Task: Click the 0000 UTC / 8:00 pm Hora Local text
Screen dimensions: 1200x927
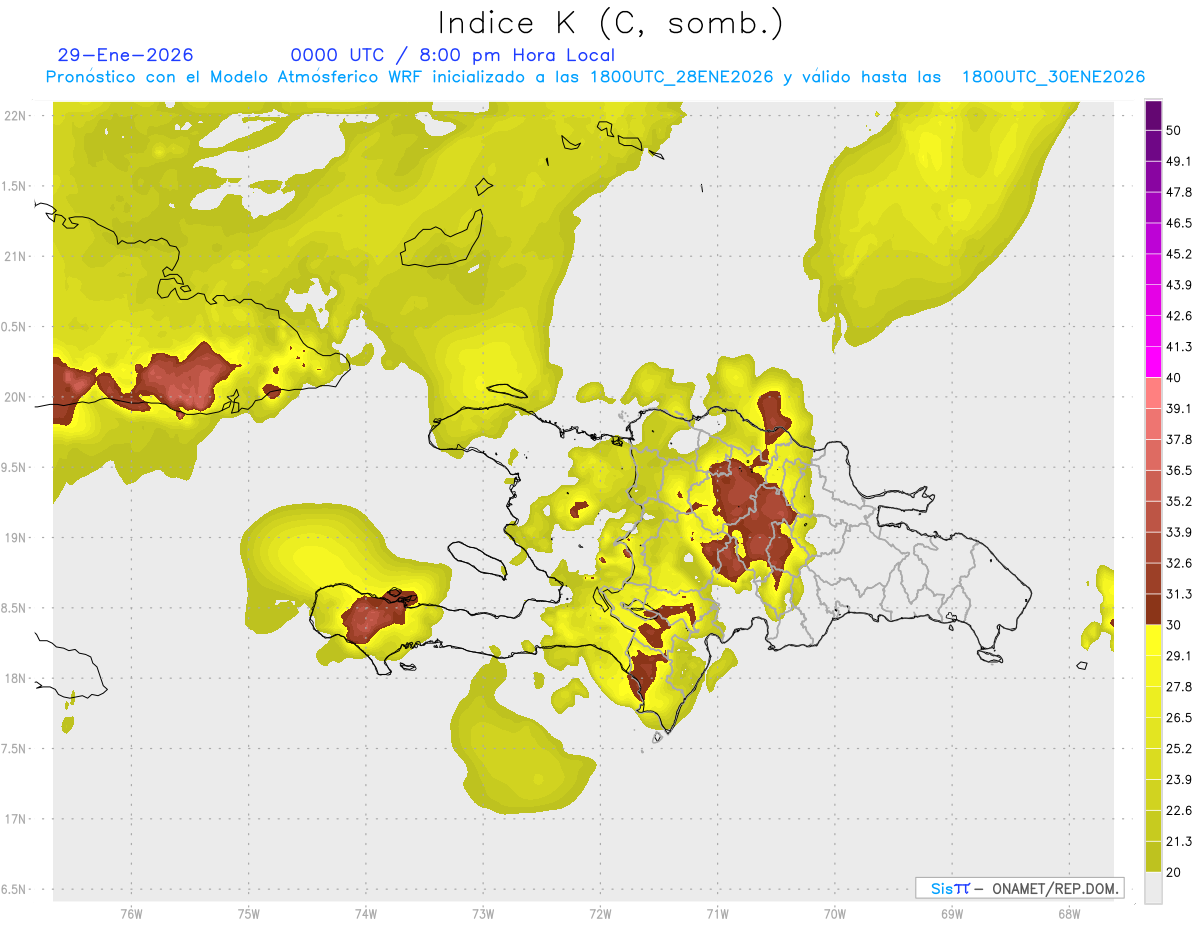Action: (452, 55)
